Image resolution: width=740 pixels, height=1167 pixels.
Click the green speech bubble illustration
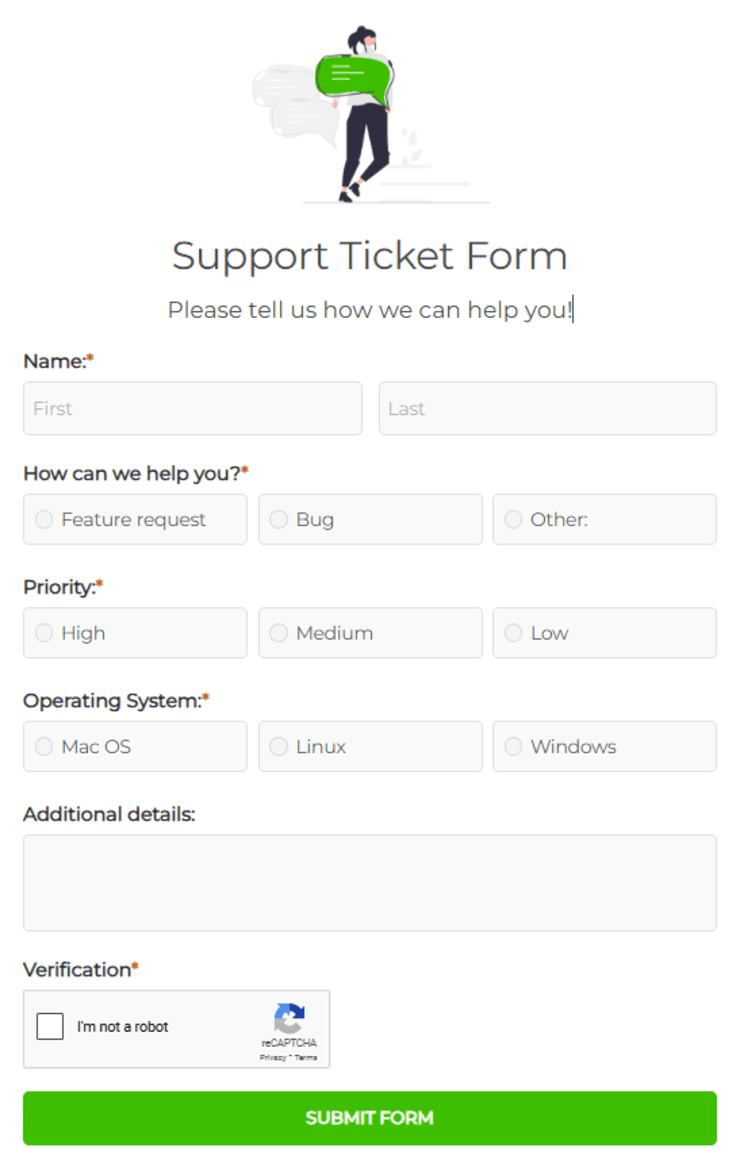pyautogui.click(x=353, y=72)
